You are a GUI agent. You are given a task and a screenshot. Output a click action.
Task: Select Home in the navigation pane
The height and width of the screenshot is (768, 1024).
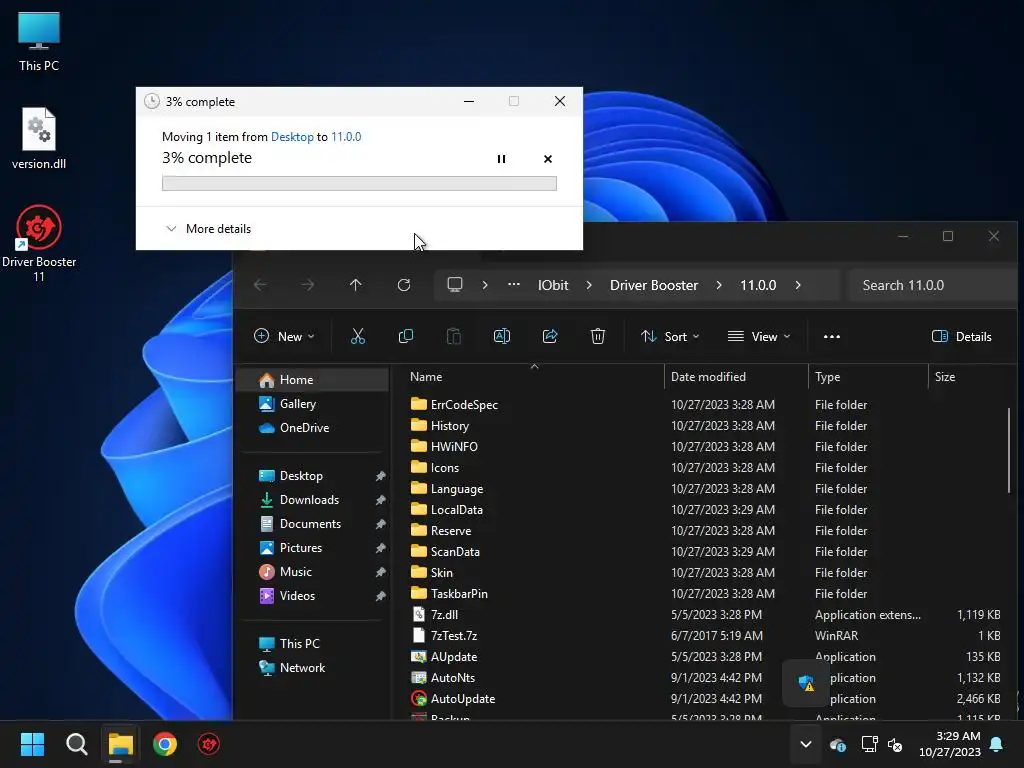pos(312,379)
